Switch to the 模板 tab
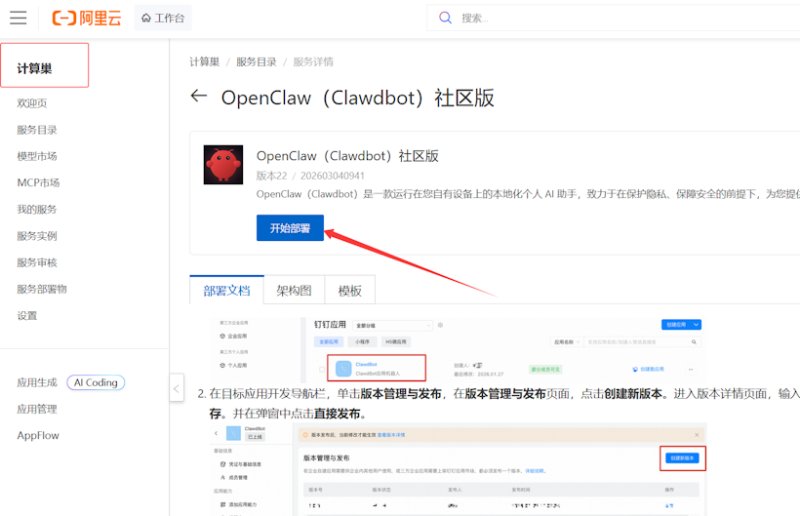Image resolution: width=800 pixels, height=516 pixels. (350, 290)
